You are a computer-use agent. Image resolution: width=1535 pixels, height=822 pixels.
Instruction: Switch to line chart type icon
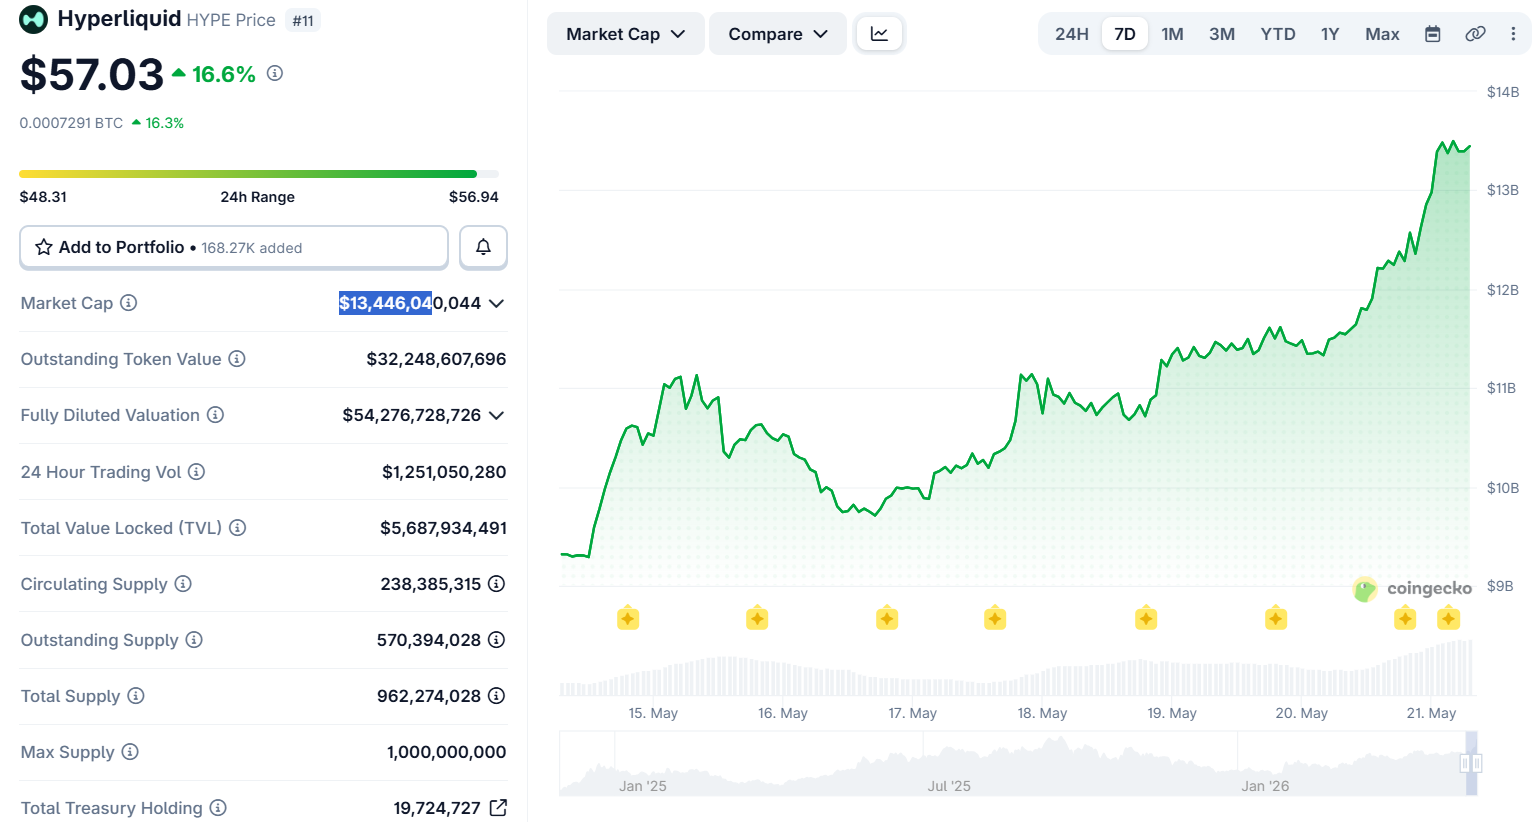tap(879, 34)
